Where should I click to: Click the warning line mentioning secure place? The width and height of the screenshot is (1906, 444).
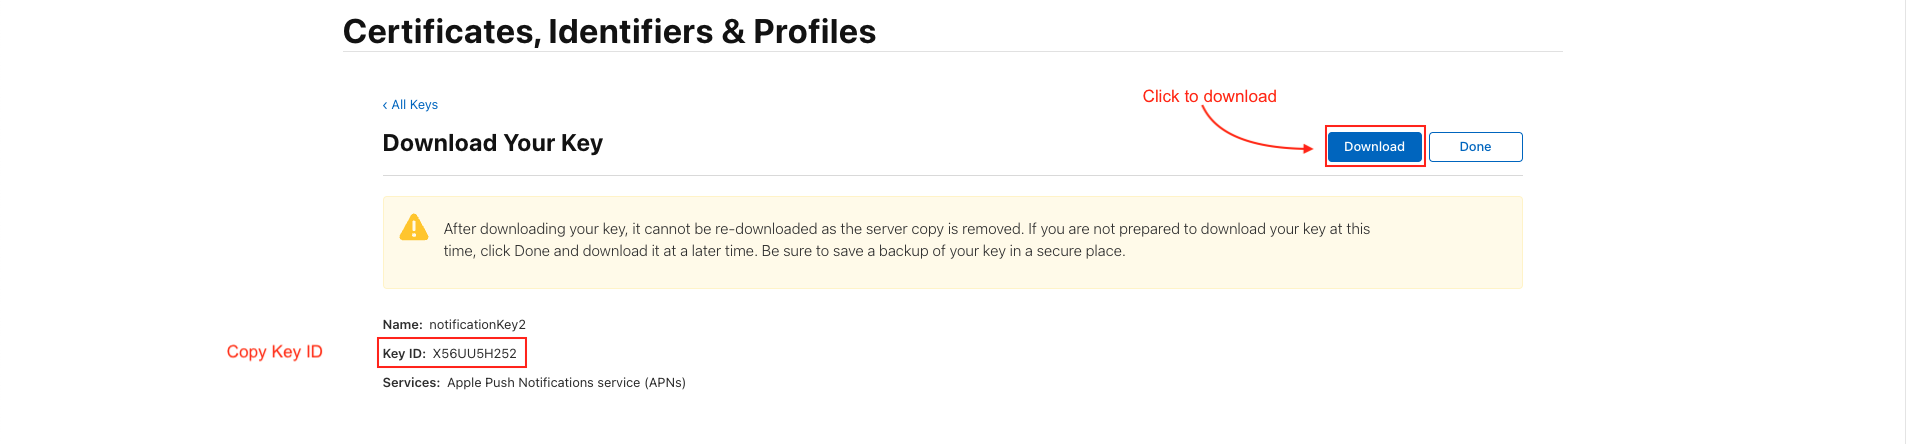coord(784,251)
